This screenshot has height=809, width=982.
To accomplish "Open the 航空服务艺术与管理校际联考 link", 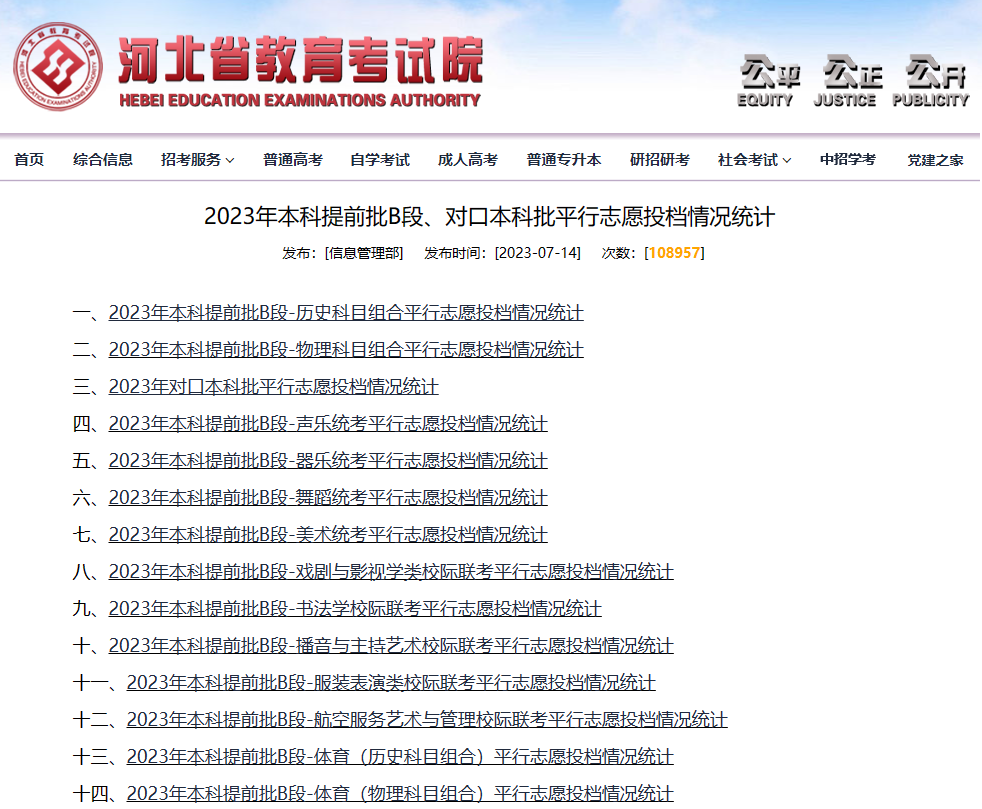I will coord(426,719).
